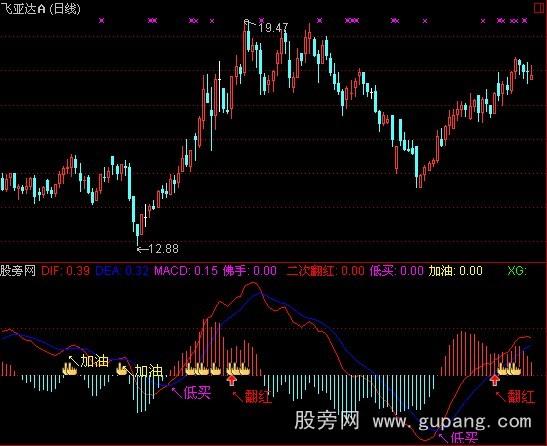
Task: Click the right red 翻红 annotation text
Action: [521, 397]
